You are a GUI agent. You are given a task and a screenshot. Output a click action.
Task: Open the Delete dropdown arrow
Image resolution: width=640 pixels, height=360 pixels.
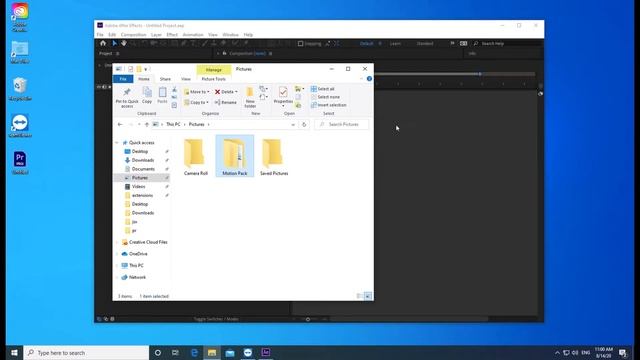[x=236, y=92]
